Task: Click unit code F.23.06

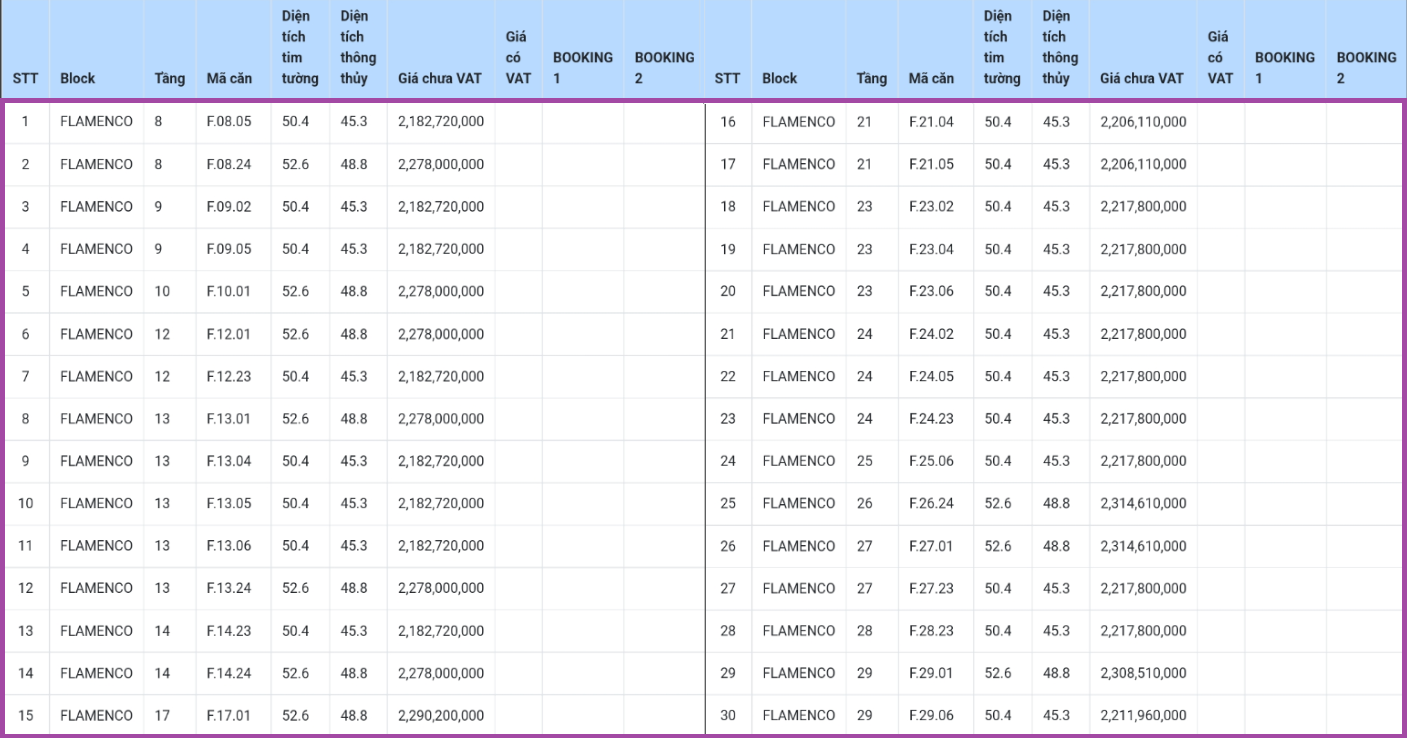Action: tap(931, 291)
